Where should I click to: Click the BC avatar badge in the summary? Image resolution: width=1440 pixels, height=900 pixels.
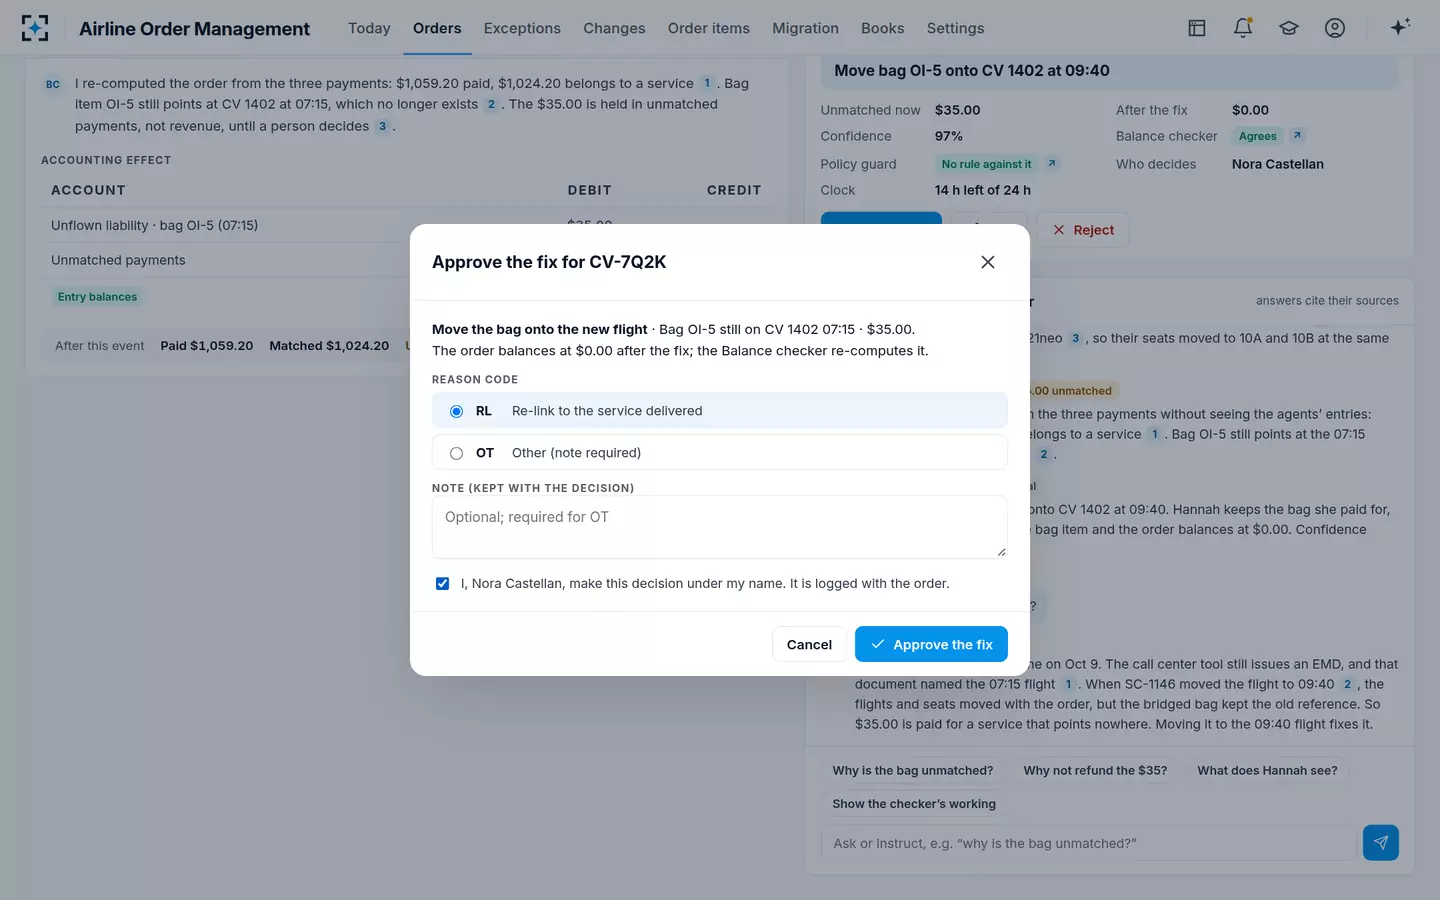[x=53, y=84]
